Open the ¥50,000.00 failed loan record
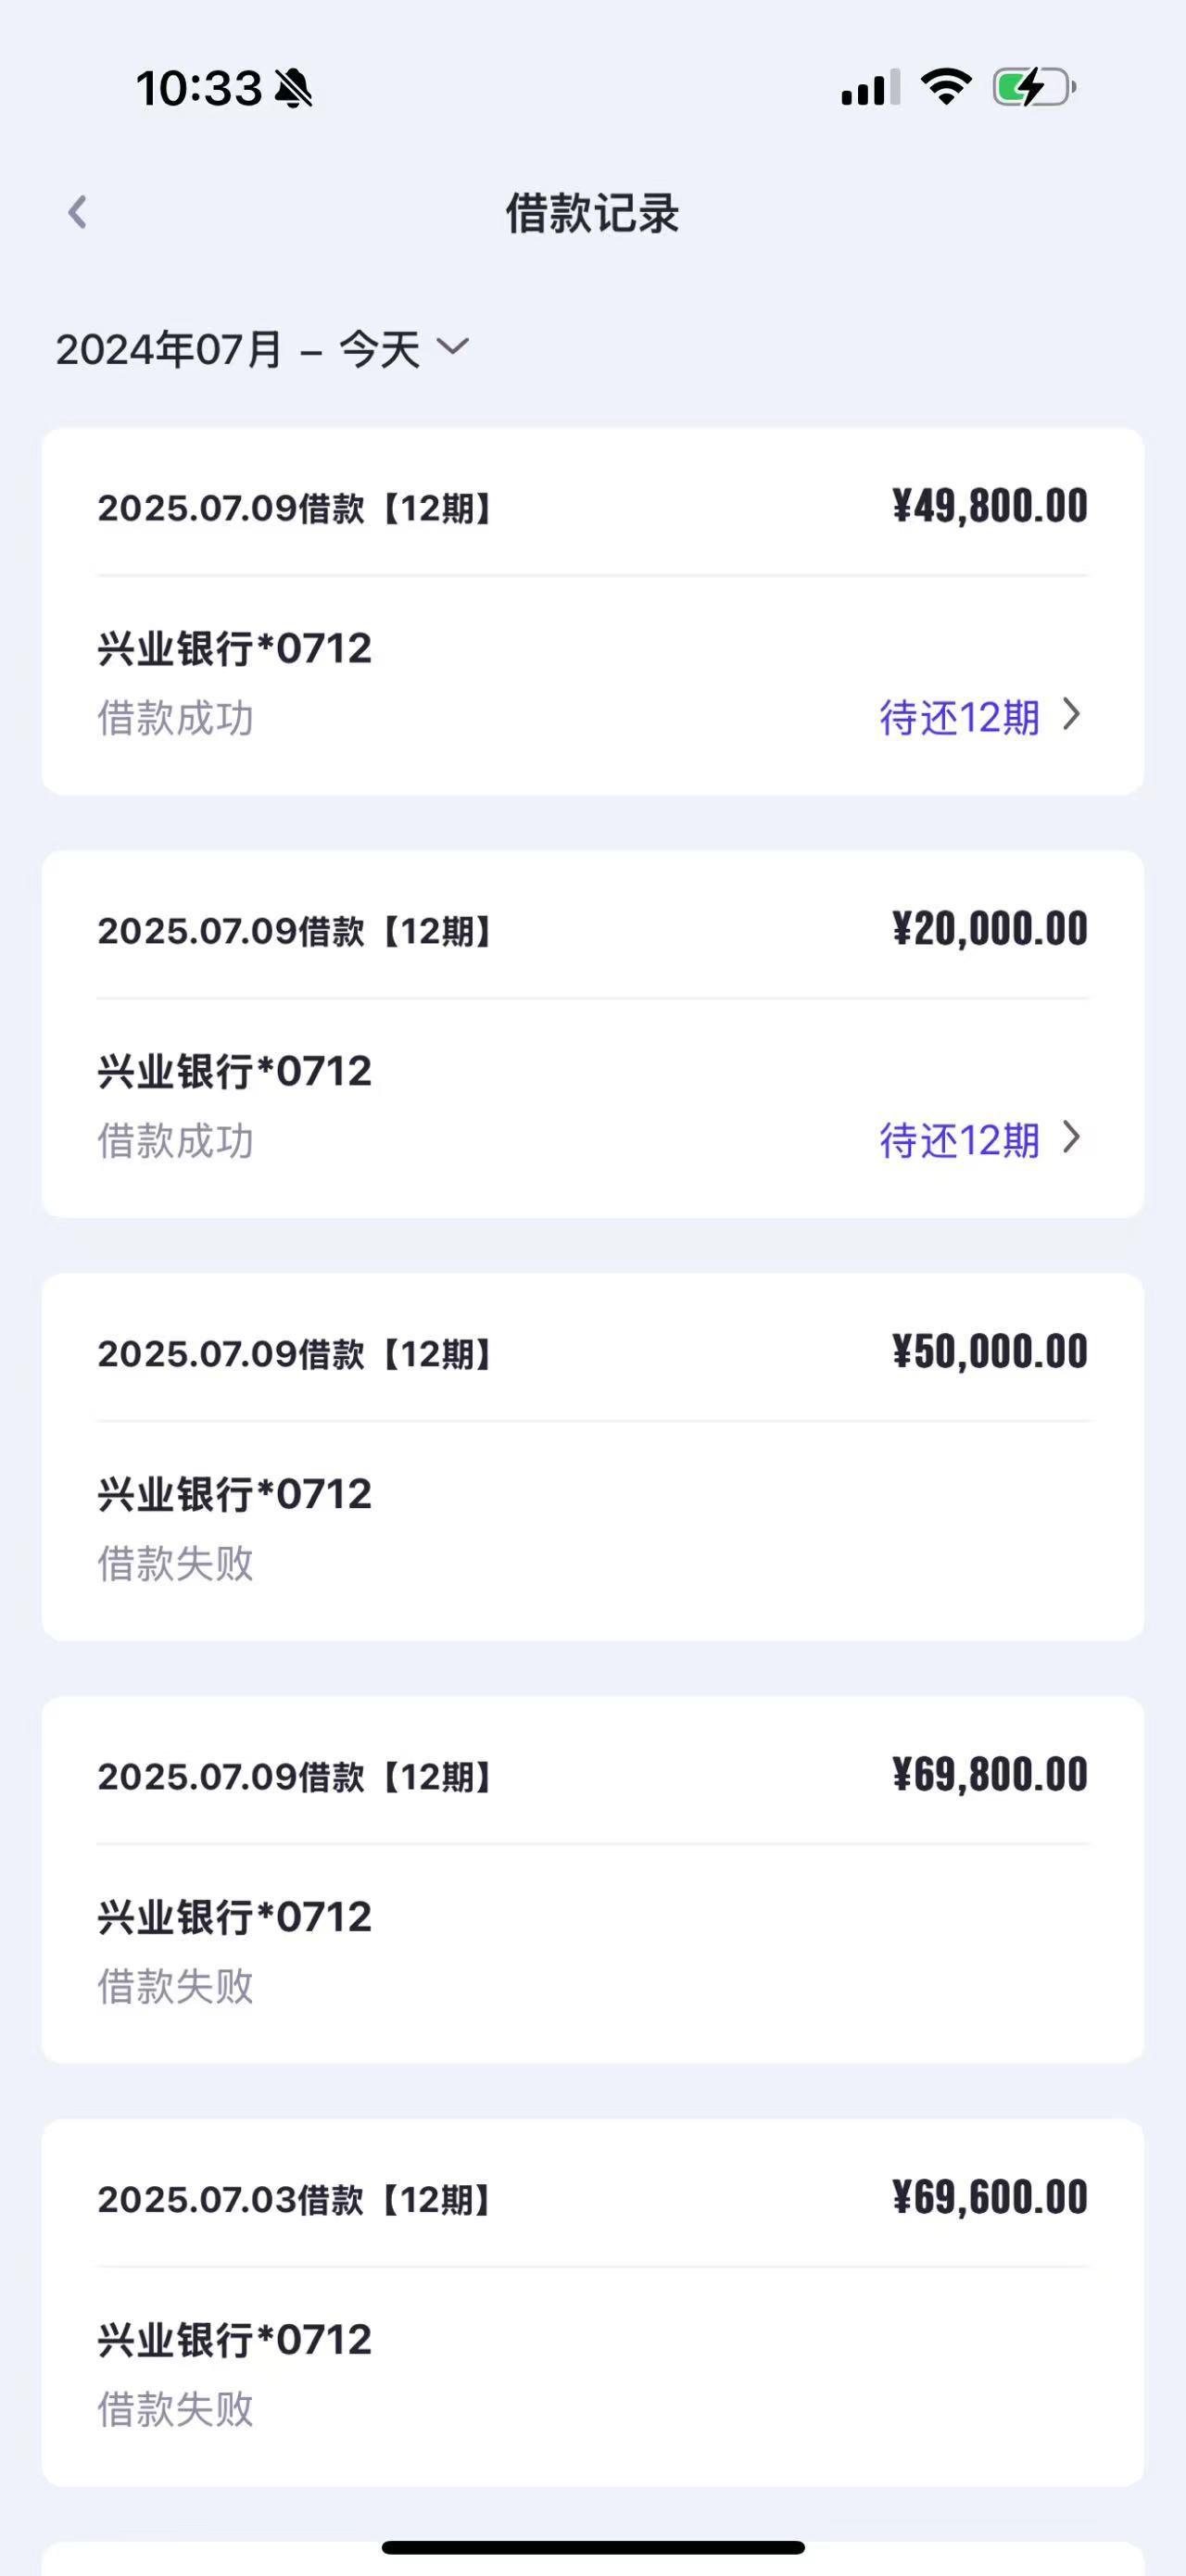 593,1457
